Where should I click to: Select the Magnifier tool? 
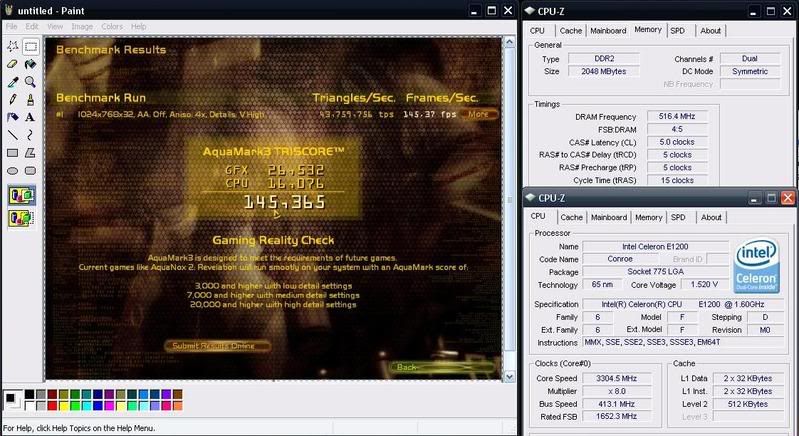click(31, 82)
